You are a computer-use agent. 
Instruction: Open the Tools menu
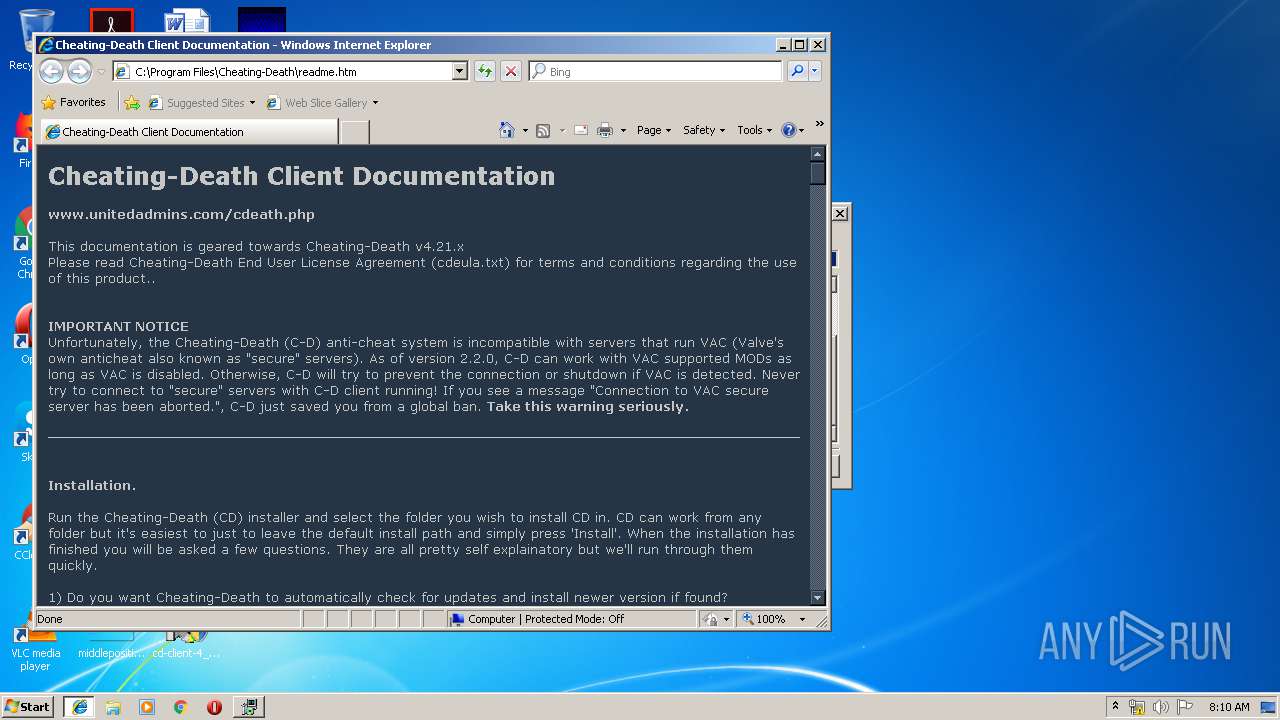[x=755, y=130]
